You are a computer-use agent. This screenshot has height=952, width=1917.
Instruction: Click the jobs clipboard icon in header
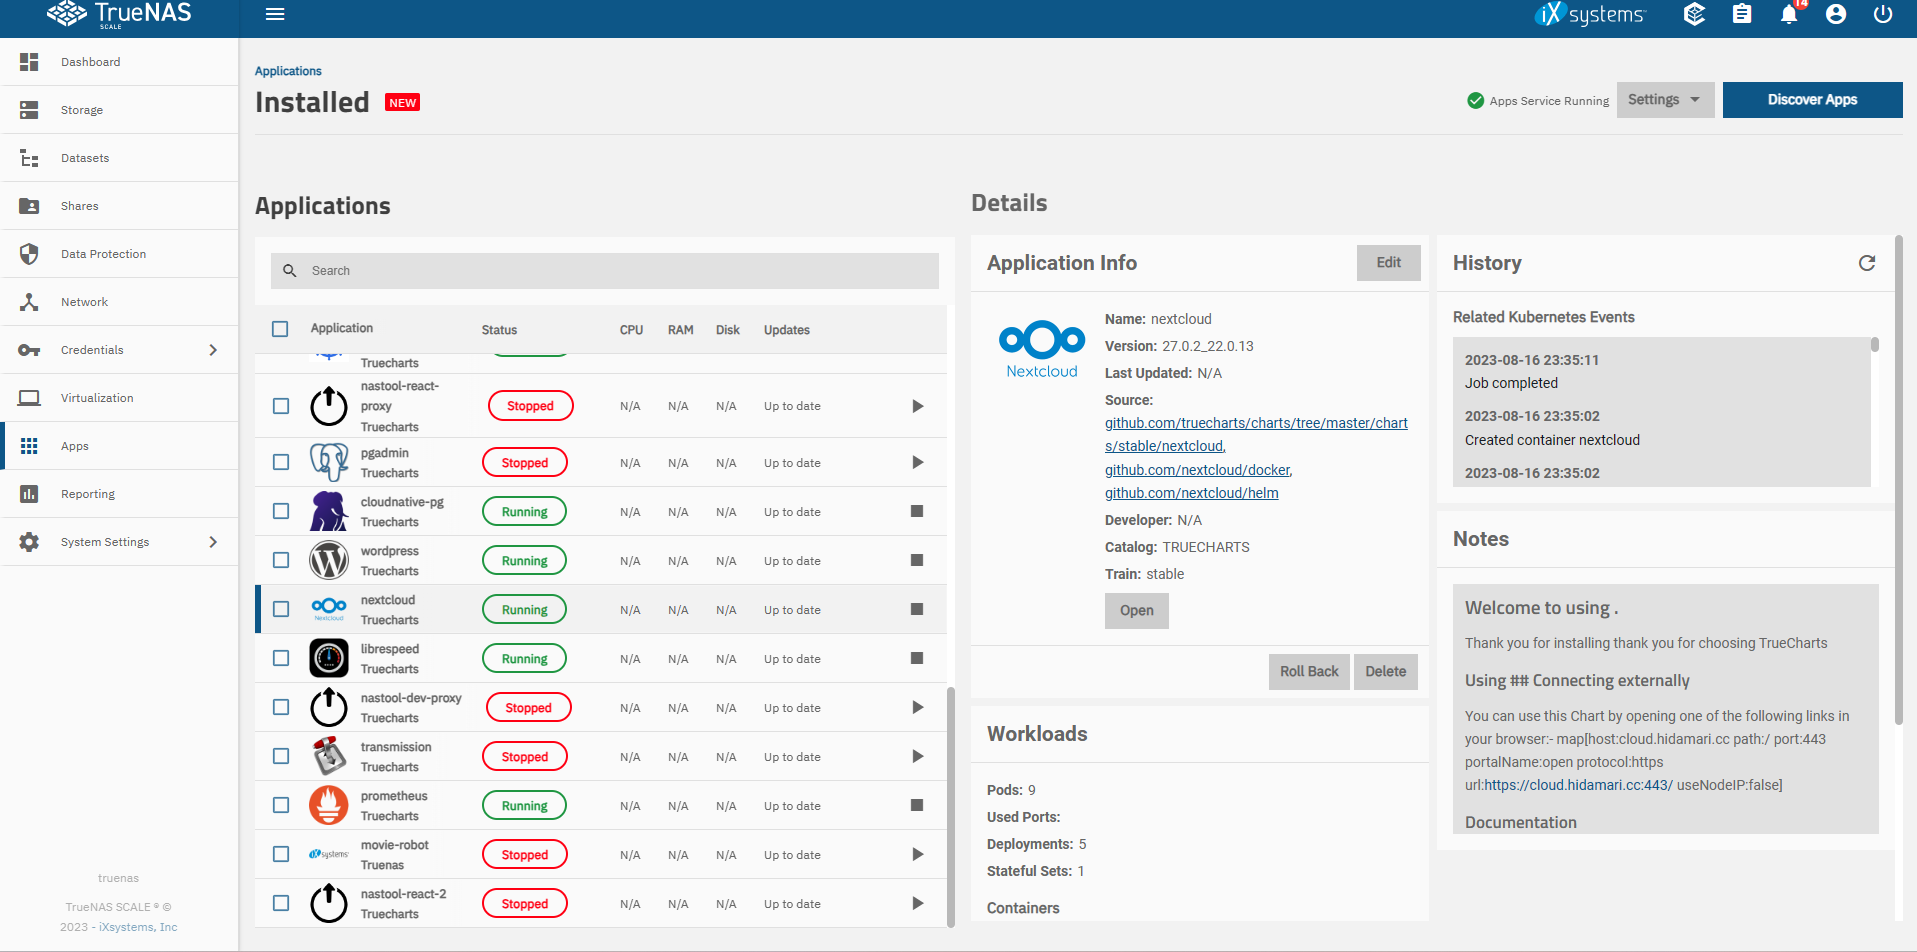tap(1742, 15)
